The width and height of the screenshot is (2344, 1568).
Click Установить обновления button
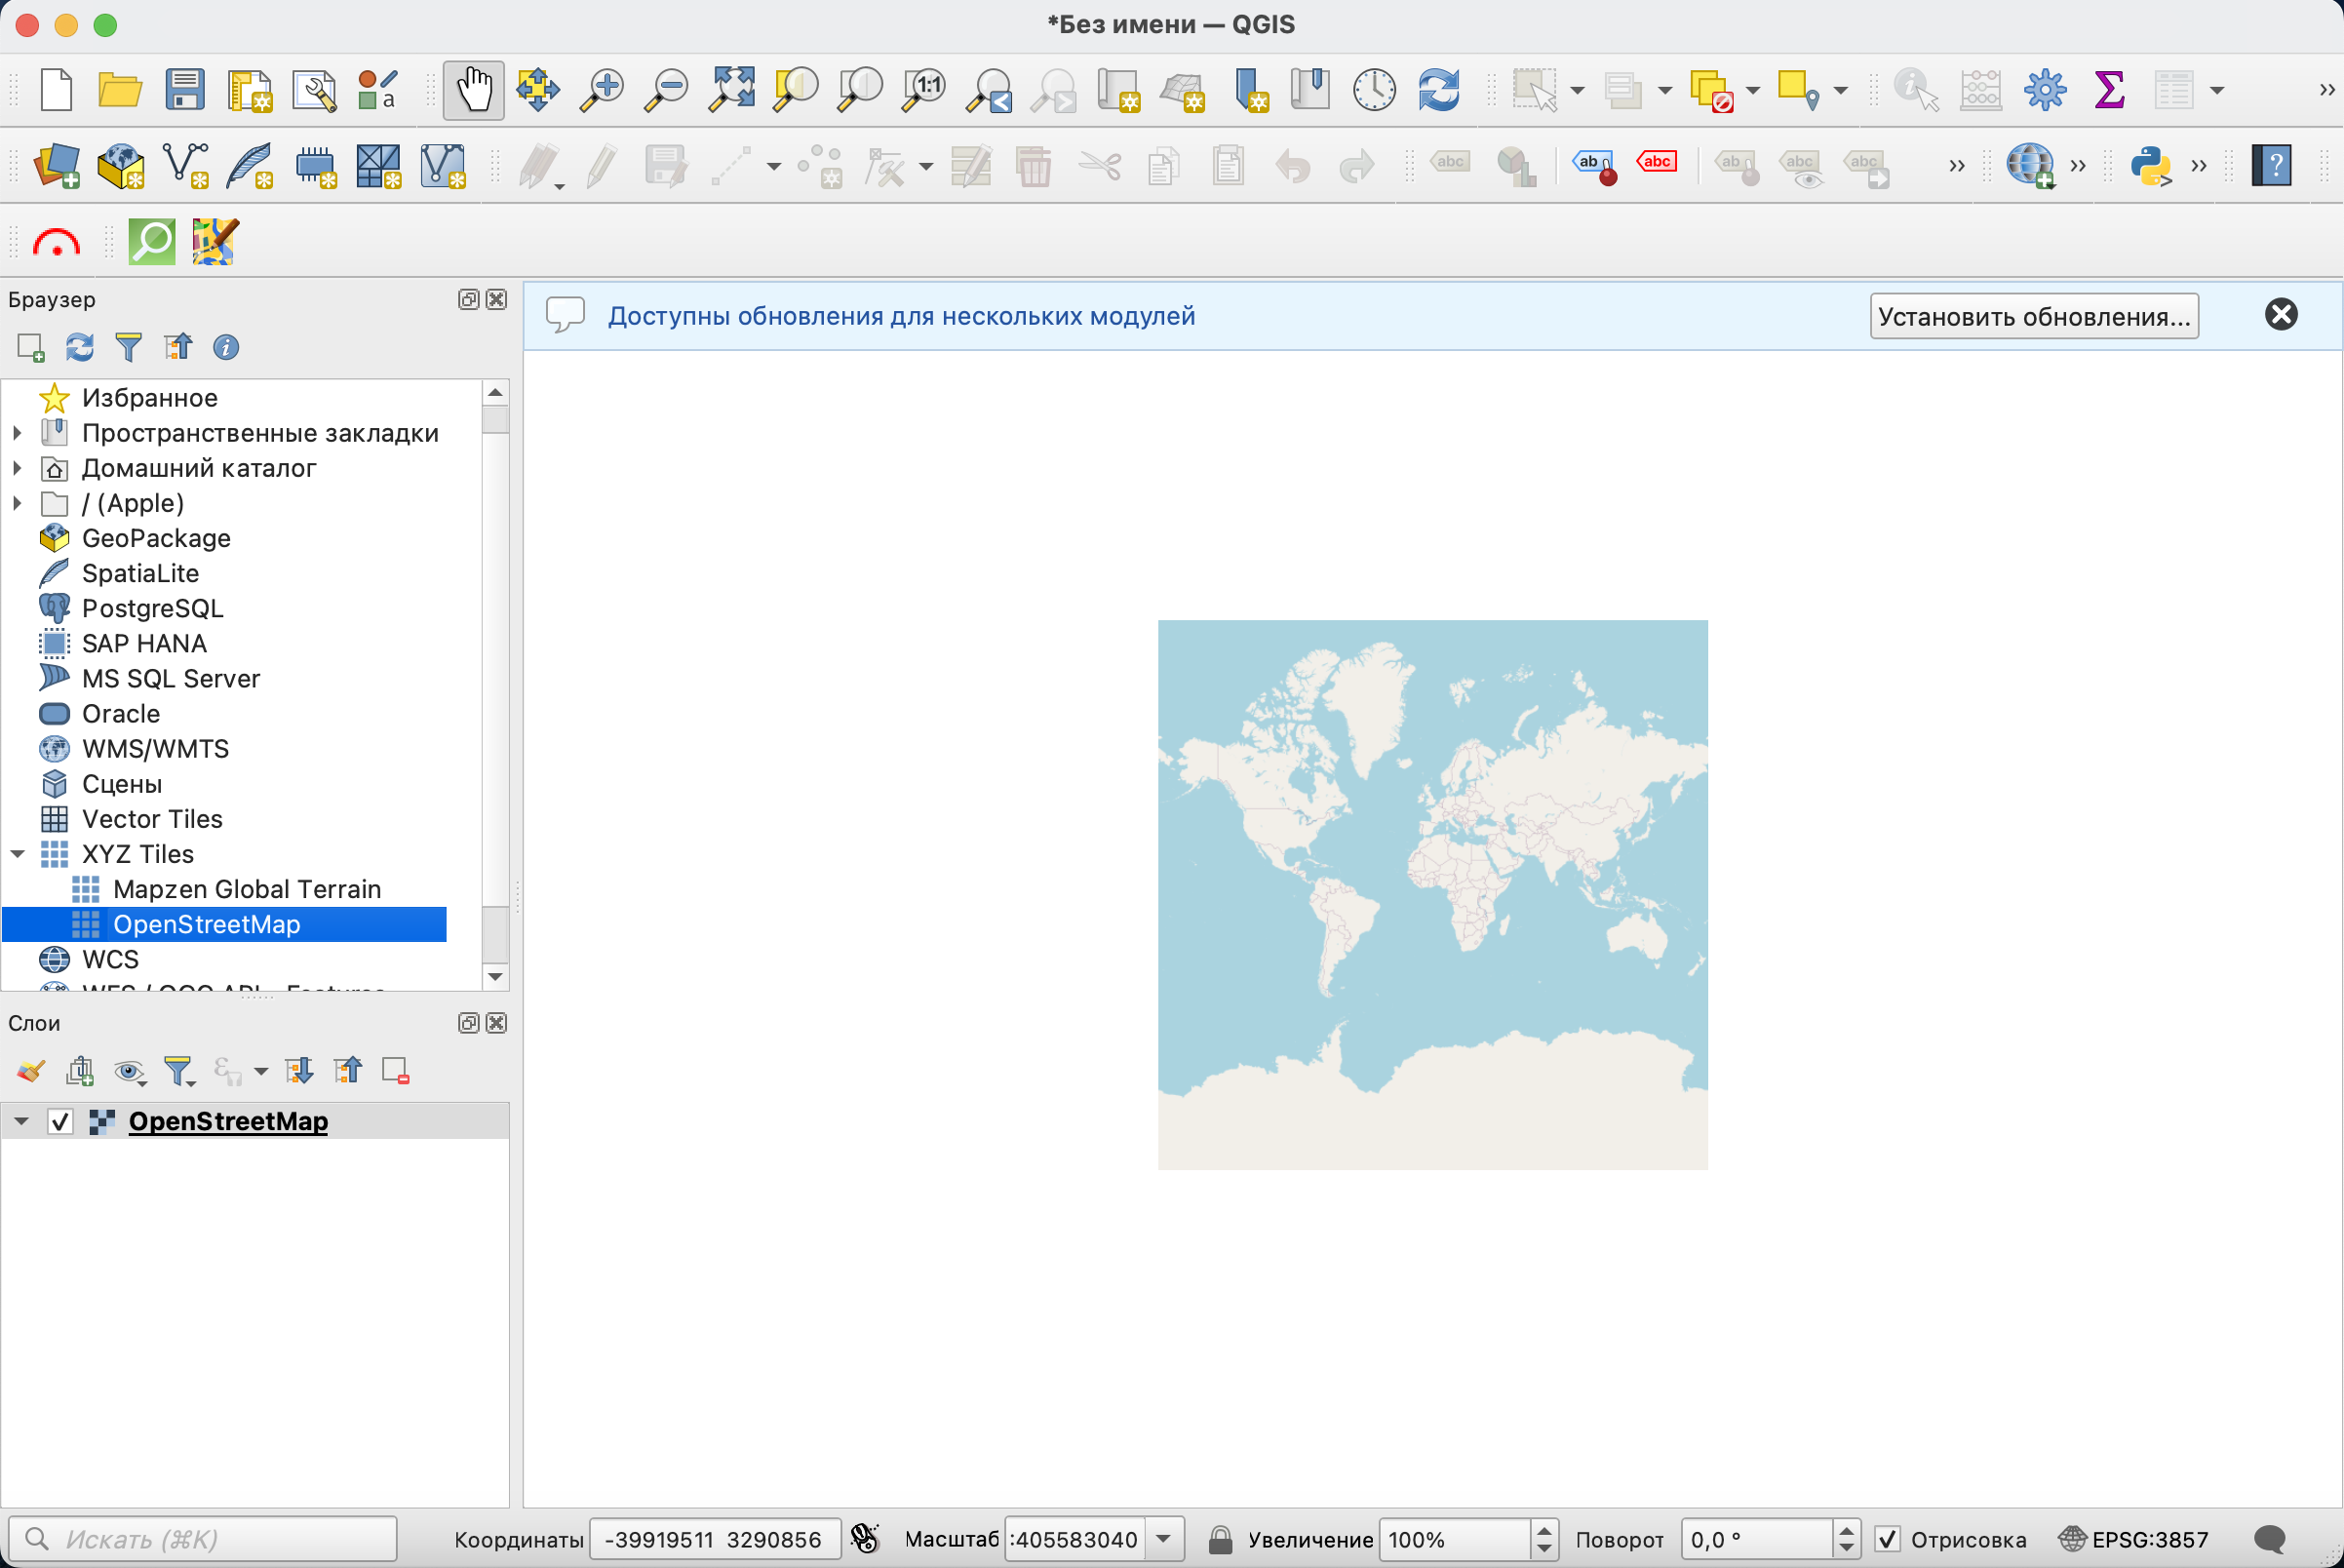2033,316
